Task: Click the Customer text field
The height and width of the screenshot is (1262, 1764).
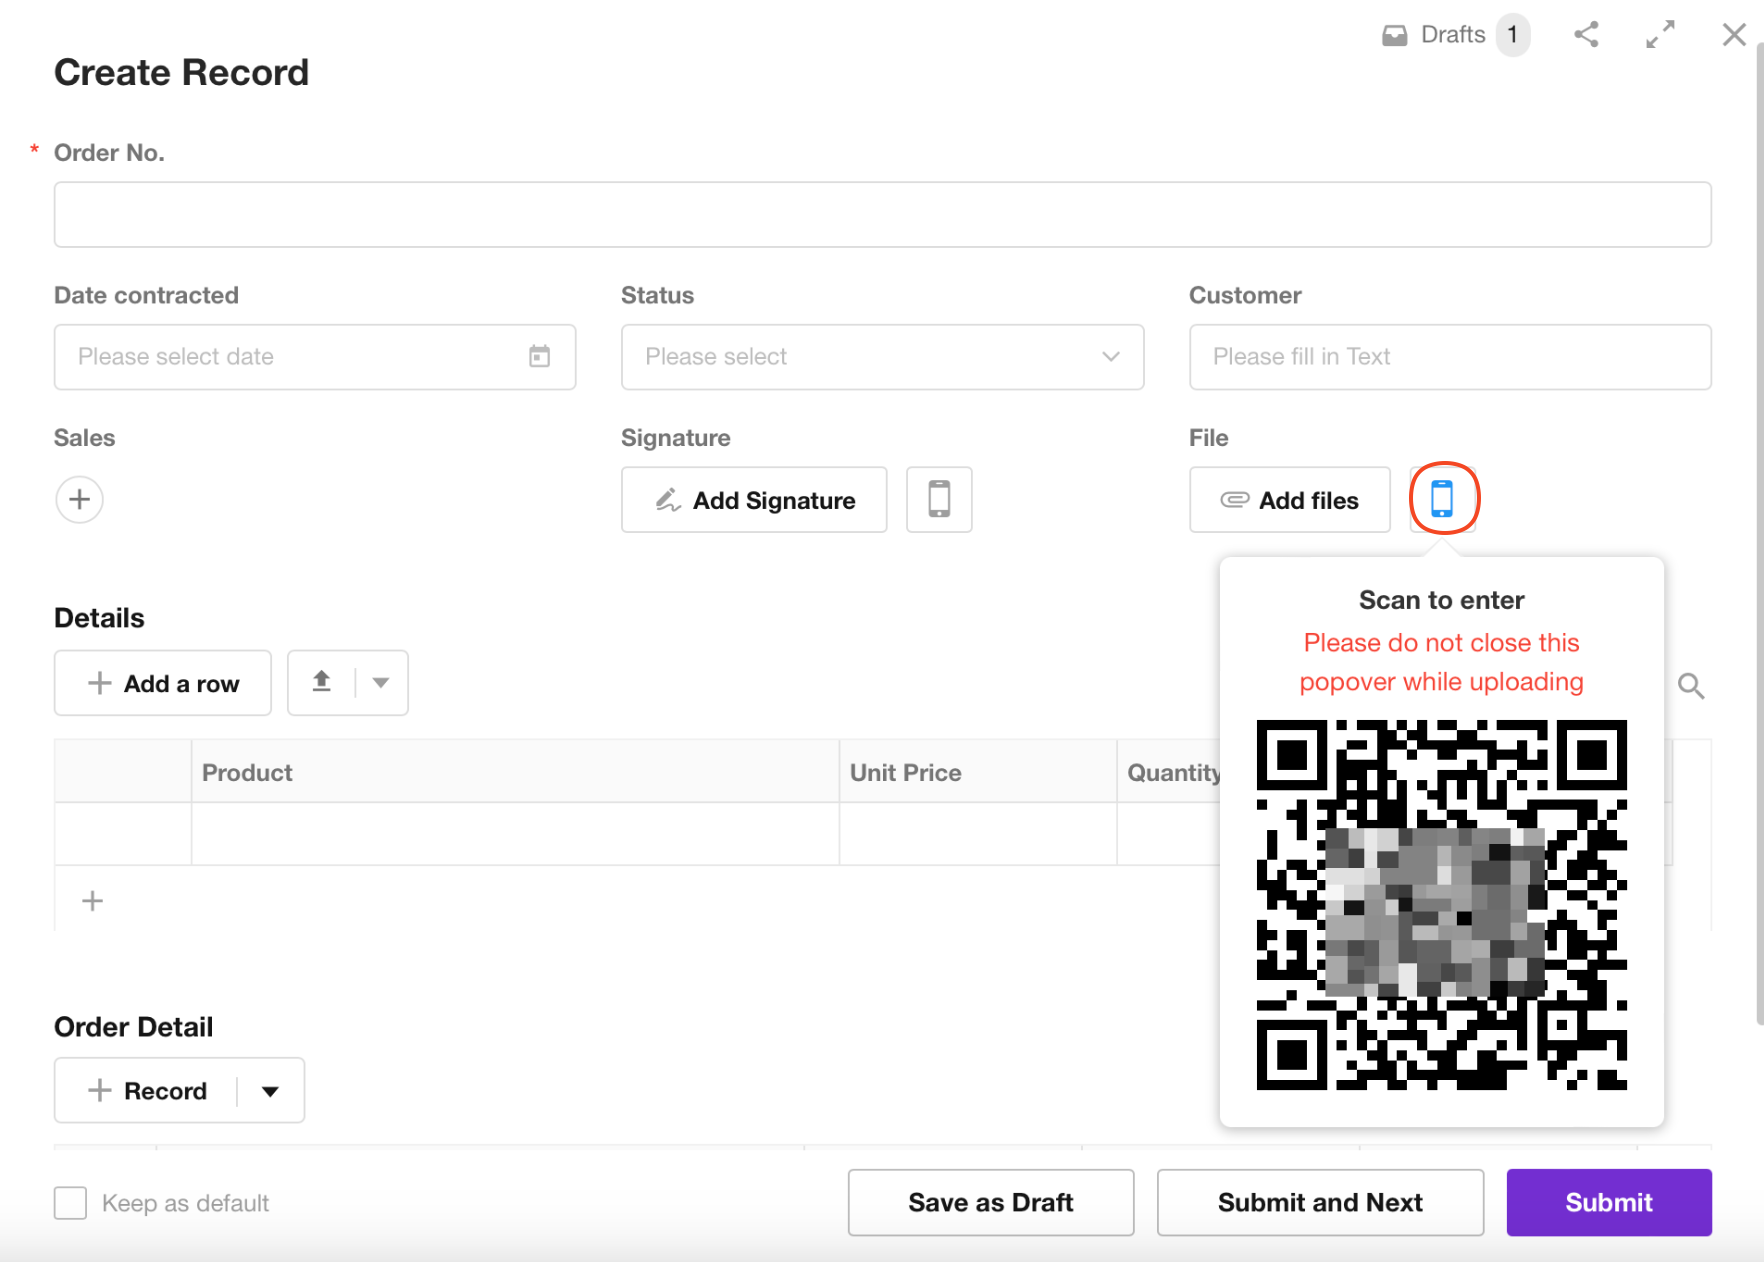Action: [x=1449, y=357]
